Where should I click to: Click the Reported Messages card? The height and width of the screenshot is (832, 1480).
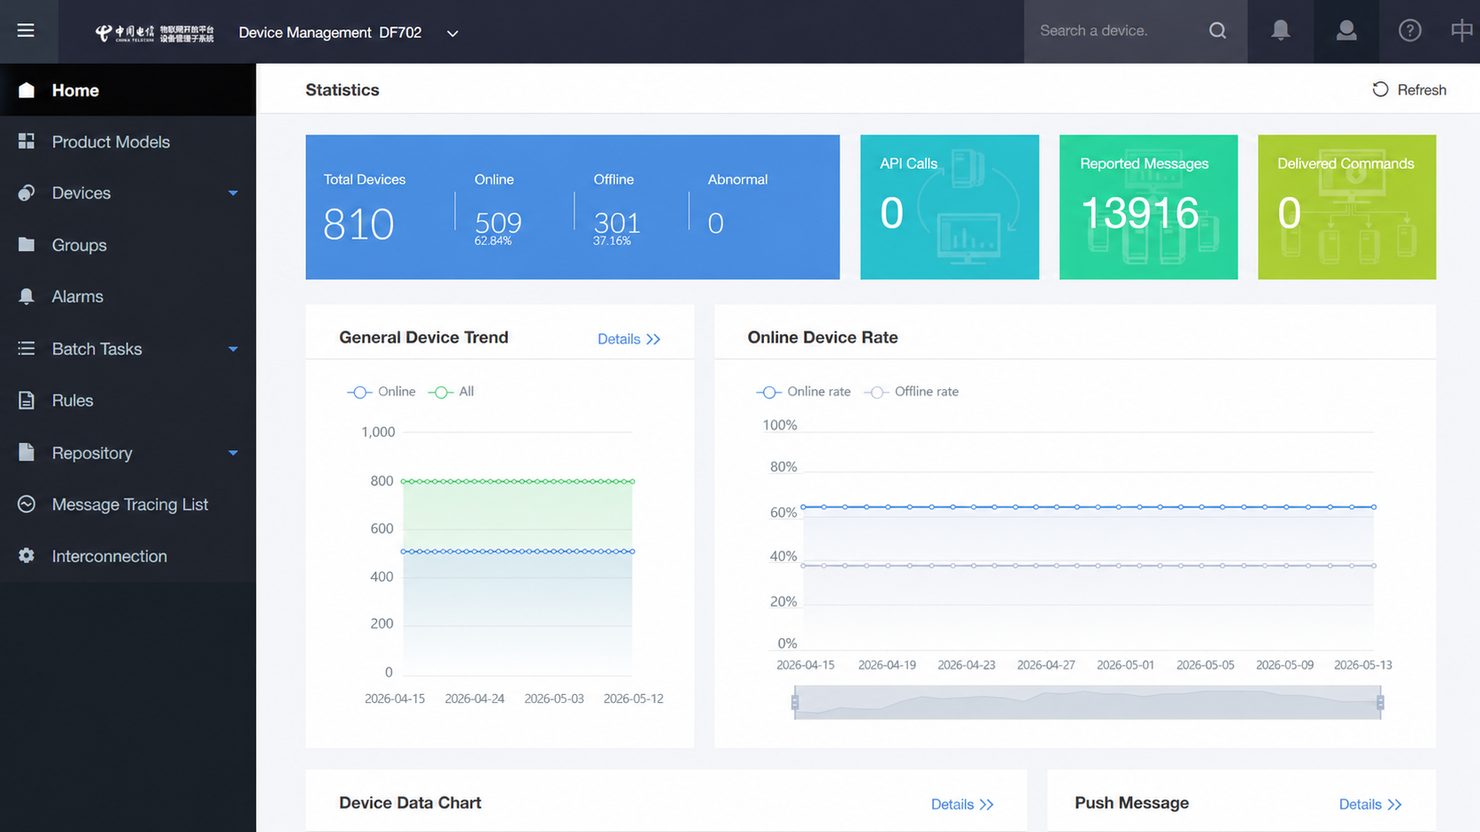tap(1148, 207)
